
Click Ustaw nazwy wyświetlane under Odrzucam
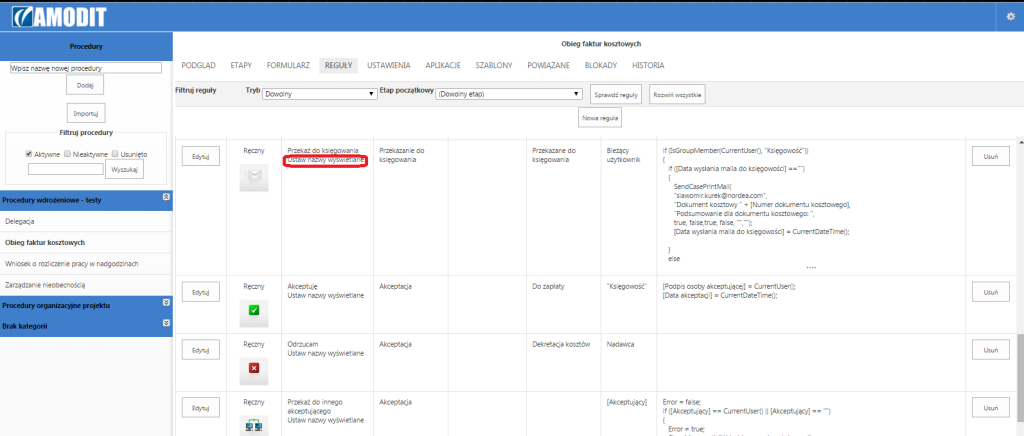tap(326, 353)
